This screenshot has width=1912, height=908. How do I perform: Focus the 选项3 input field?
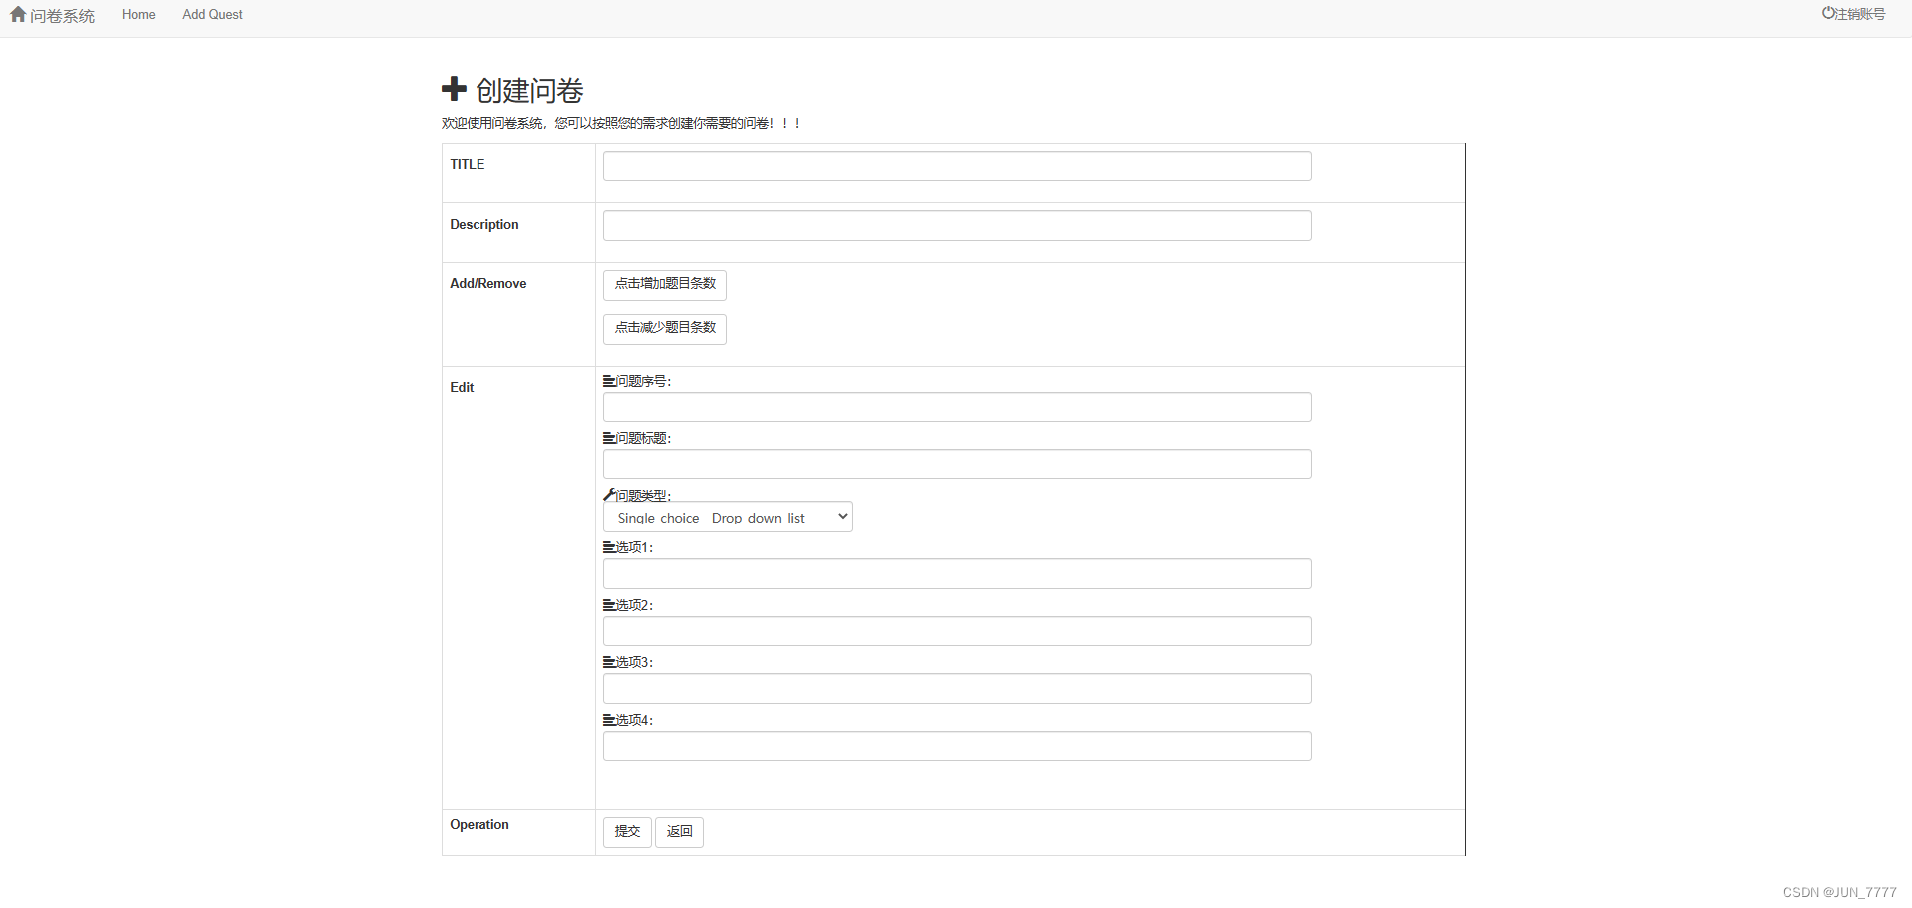pyautogui.click(x=957, y=689)
